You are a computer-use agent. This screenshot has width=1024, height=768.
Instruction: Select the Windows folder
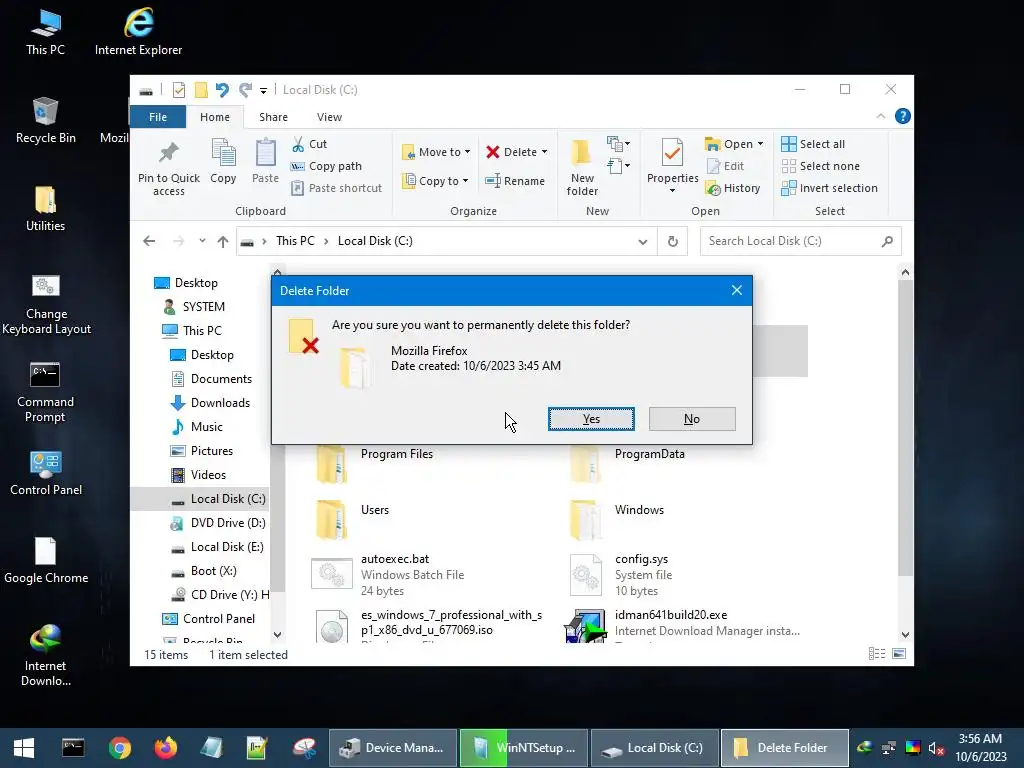pos(617,519)
